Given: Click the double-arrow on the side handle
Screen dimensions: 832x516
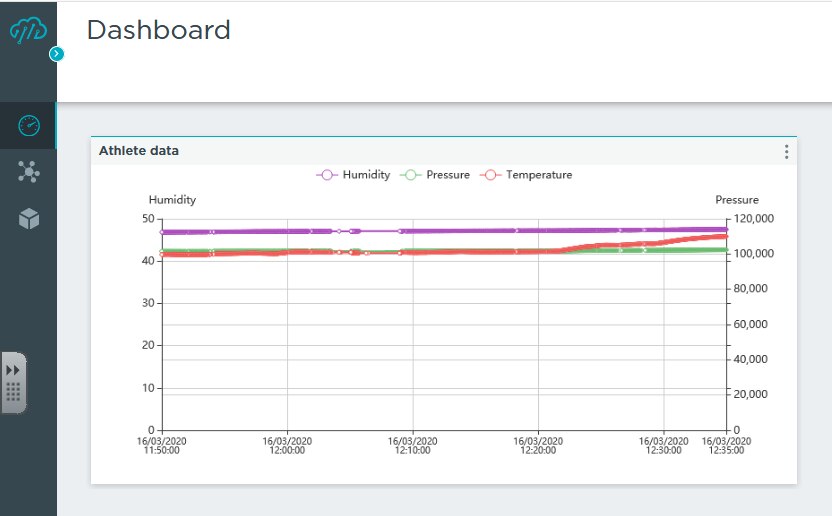Looking at the screenshot, I should [13, 370].
